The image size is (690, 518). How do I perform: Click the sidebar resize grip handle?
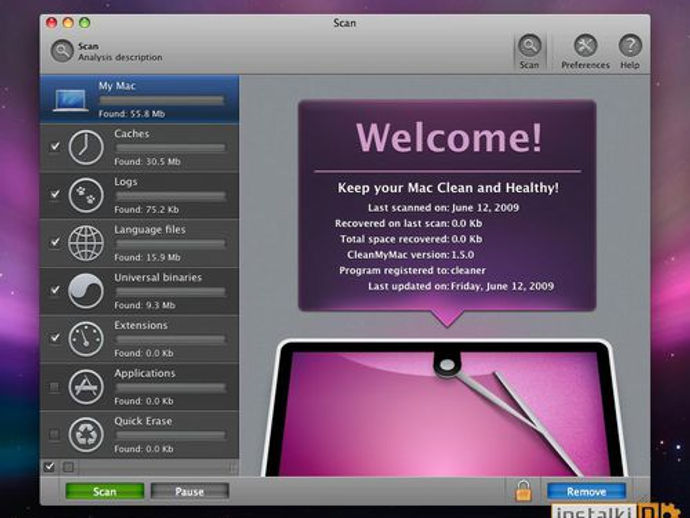pyautogui.click(x=233, y=467)
